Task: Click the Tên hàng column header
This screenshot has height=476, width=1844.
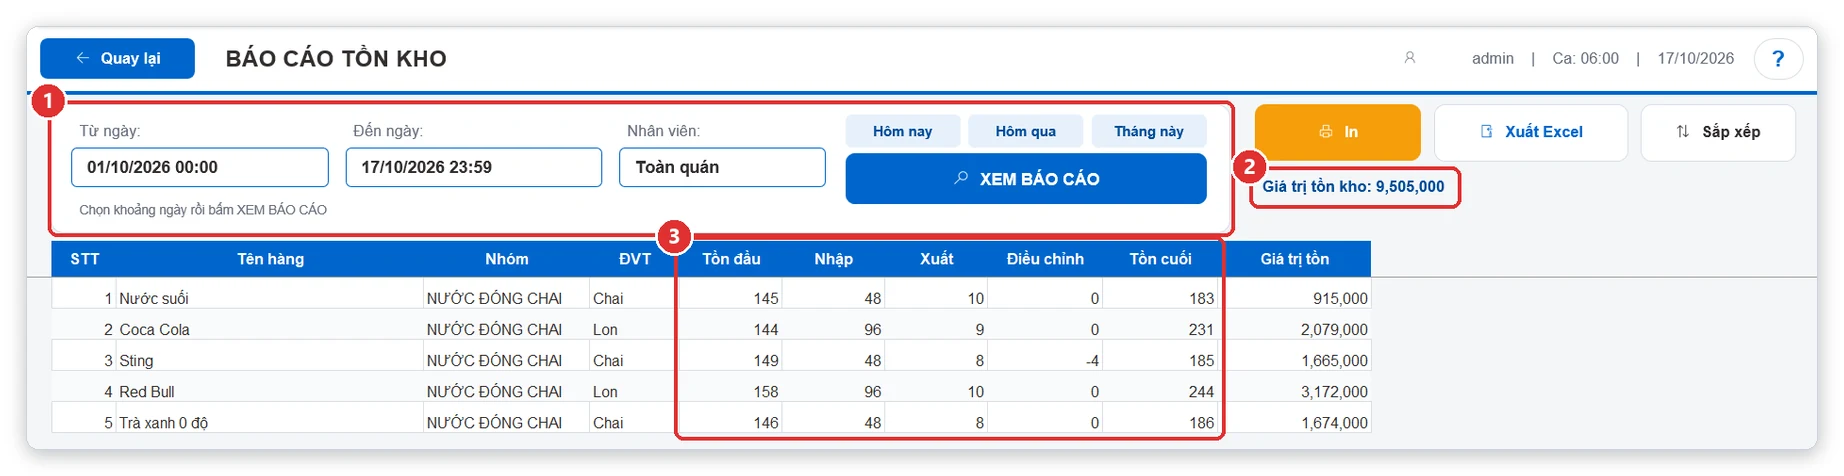Action: tap(270, 259)
